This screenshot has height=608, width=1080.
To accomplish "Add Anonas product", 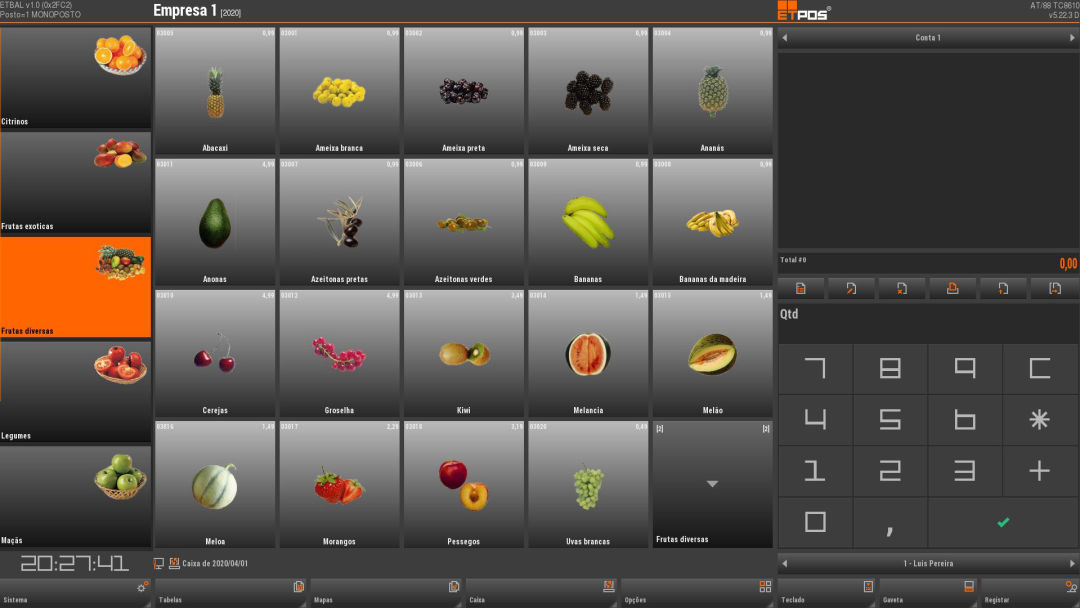I will tap(215, 222).
